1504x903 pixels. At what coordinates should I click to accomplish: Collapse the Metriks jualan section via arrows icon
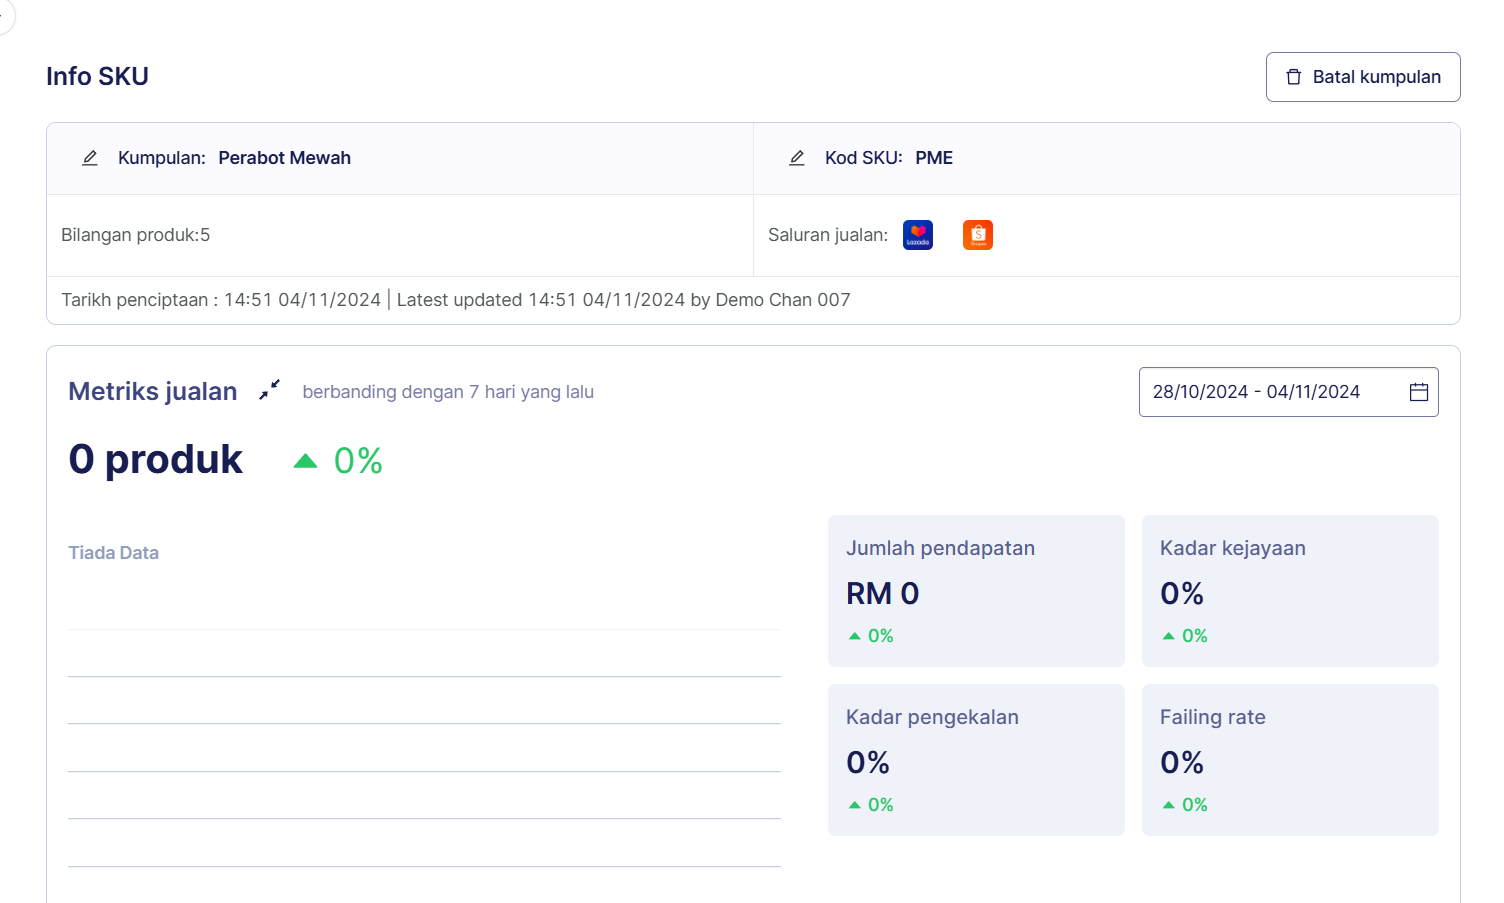[269, 390]
